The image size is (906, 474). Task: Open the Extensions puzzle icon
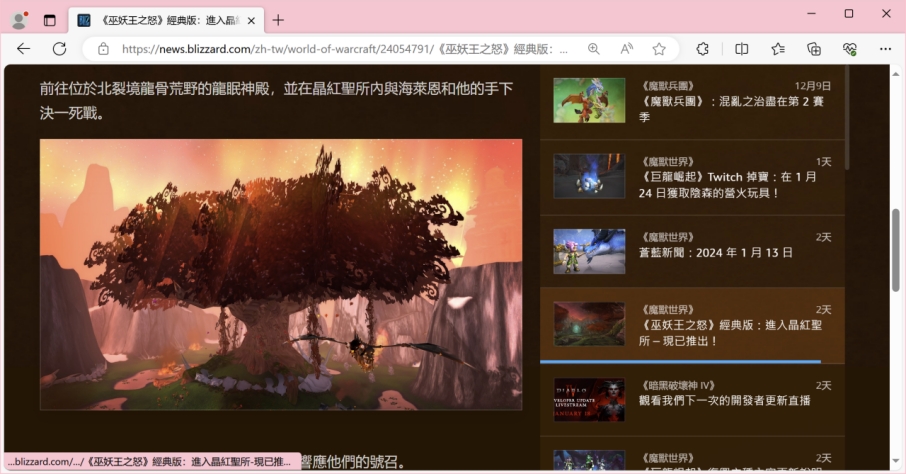703,49
